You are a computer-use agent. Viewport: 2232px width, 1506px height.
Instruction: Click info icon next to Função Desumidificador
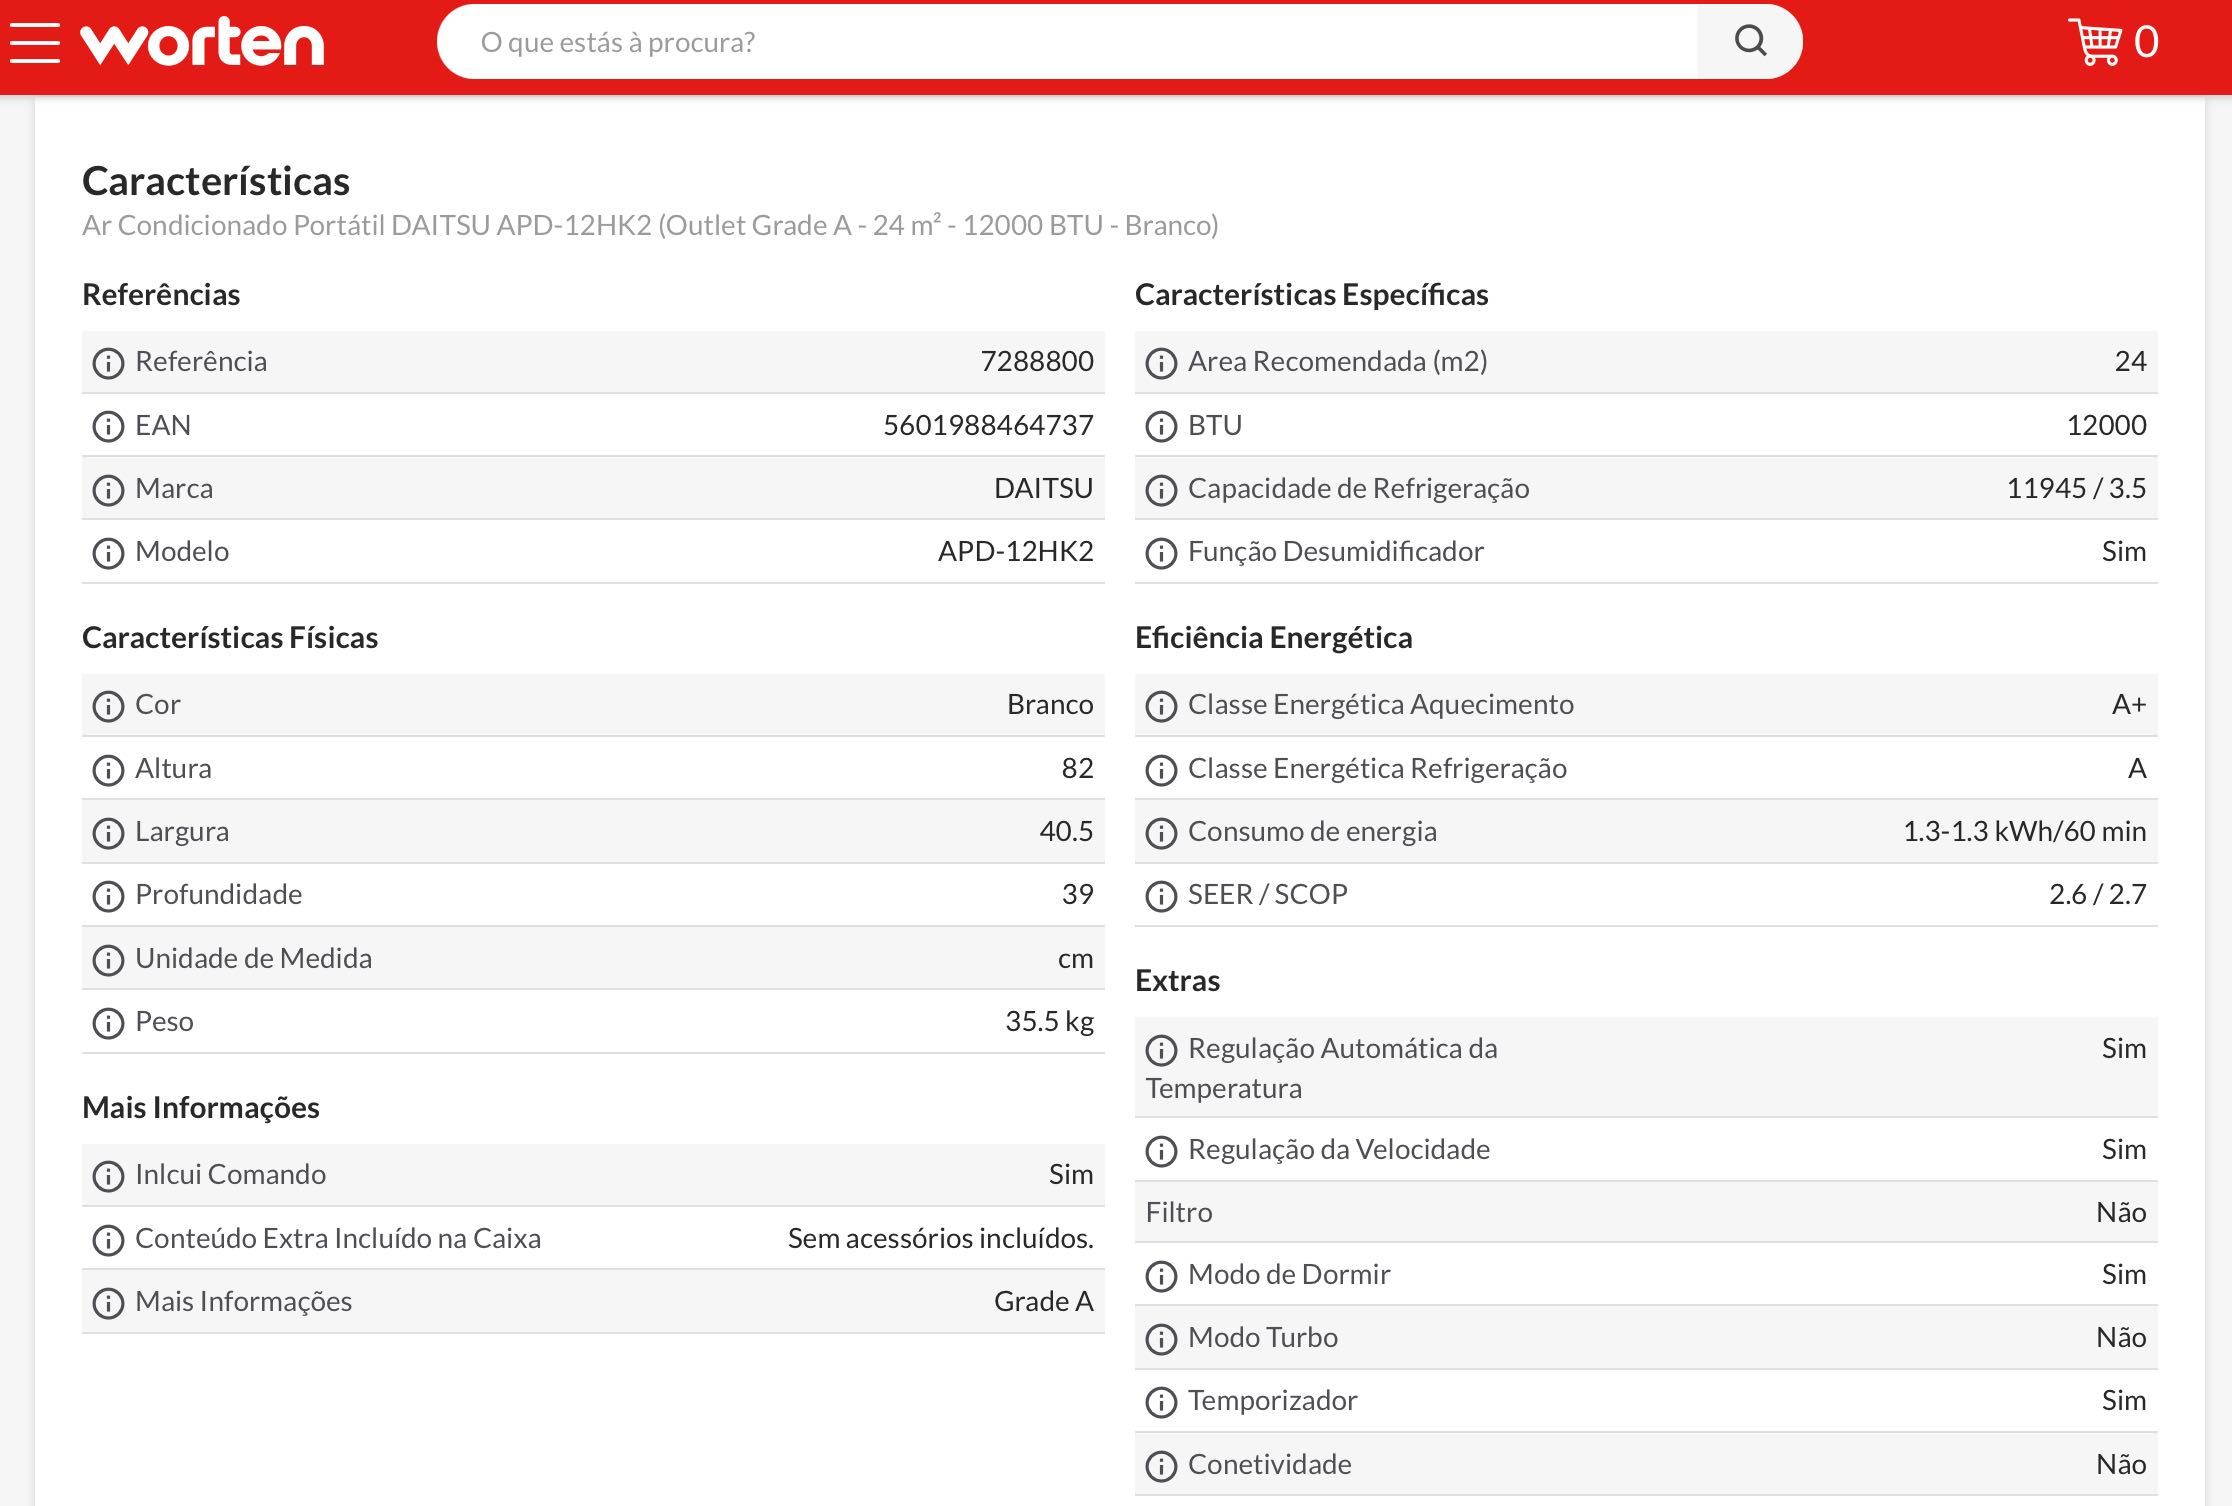pyautogui.click(x=1161, y=553)
